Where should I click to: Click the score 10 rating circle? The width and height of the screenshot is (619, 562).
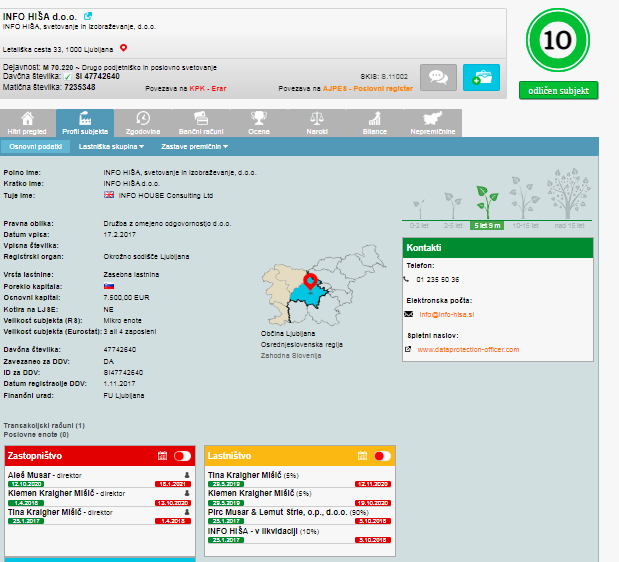[x=558, y=41]
